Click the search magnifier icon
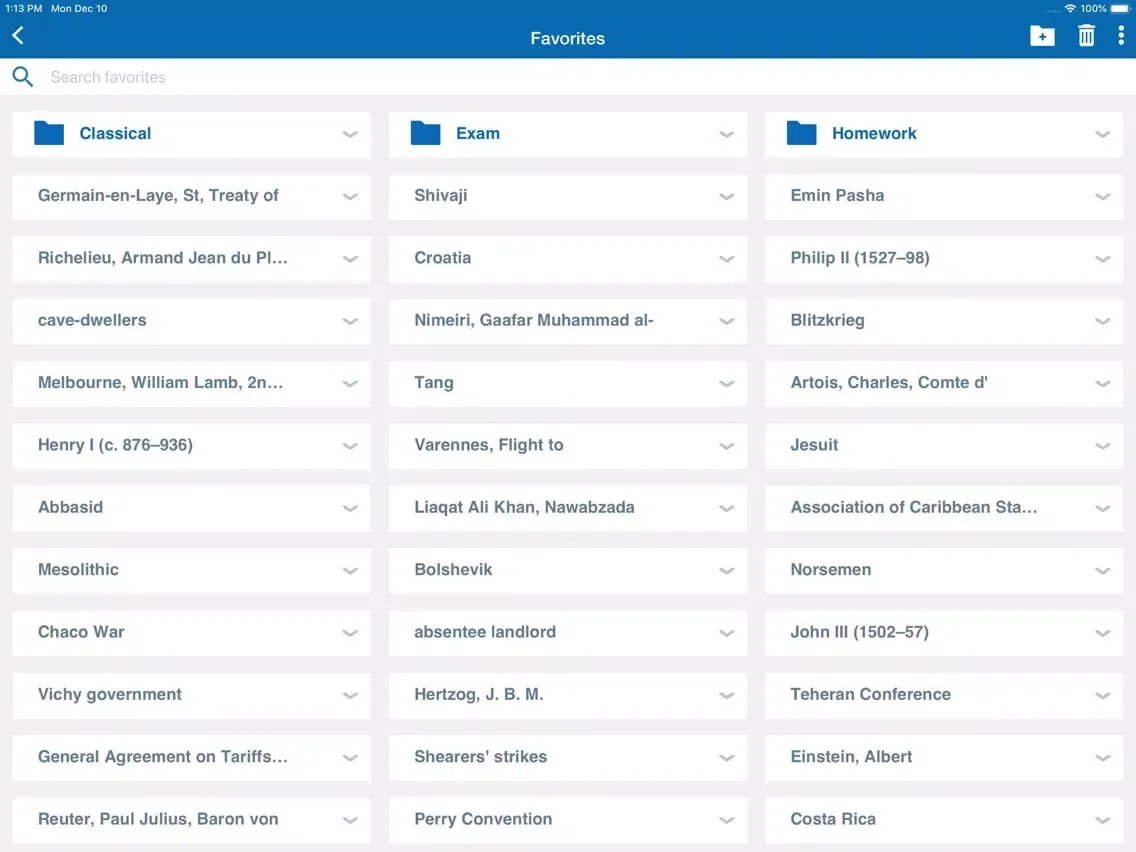1136x852 pixels. point(23,77)
